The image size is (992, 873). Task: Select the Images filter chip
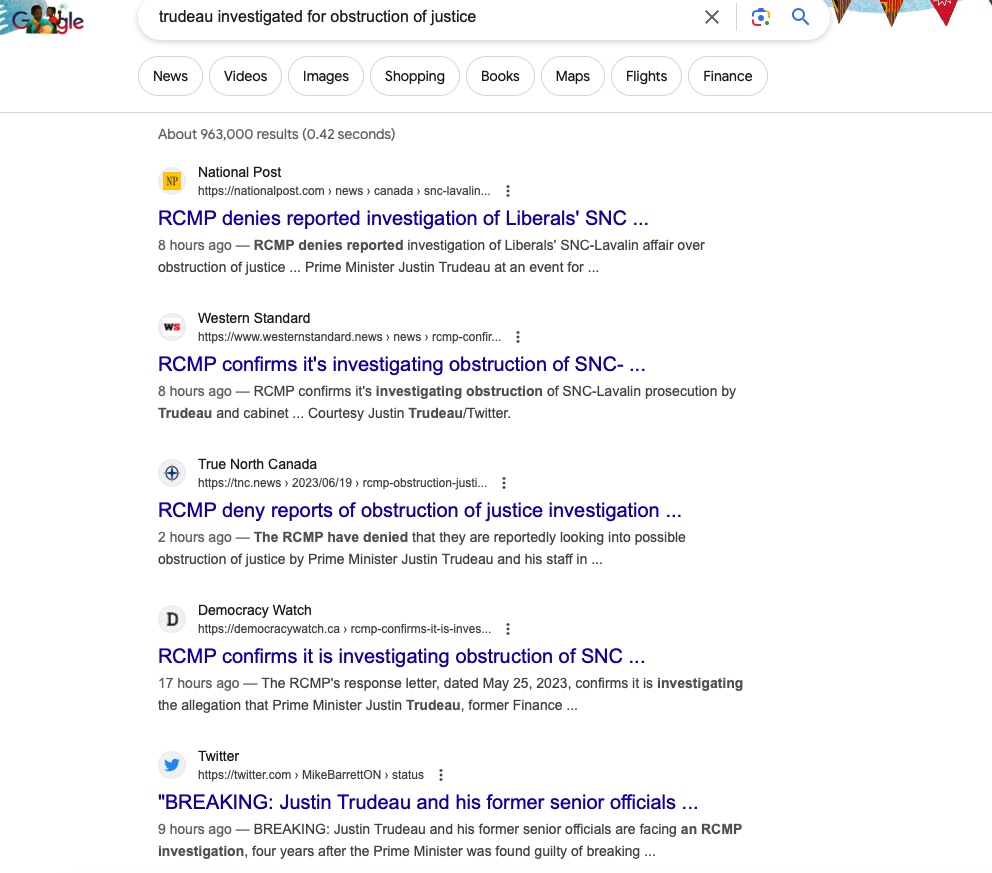coord(326,76)
